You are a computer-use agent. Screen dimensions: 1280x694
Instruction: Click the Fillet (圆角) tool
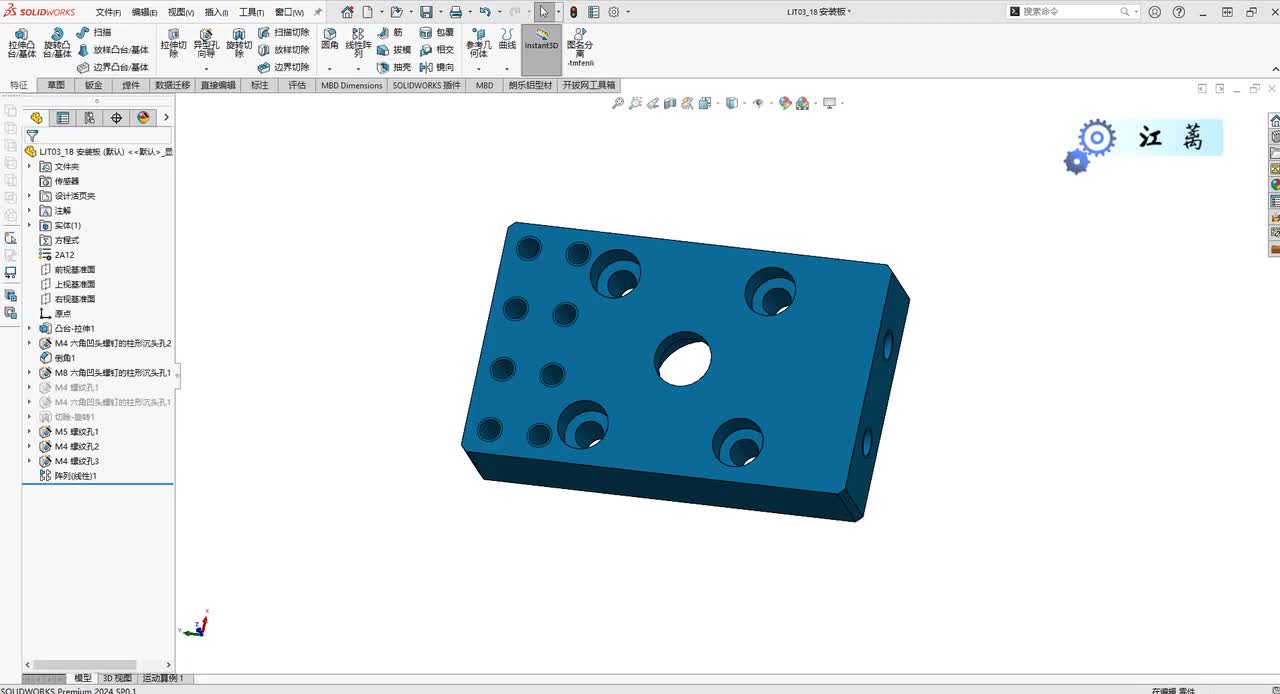pyautogui.click(x=330, y=38)
